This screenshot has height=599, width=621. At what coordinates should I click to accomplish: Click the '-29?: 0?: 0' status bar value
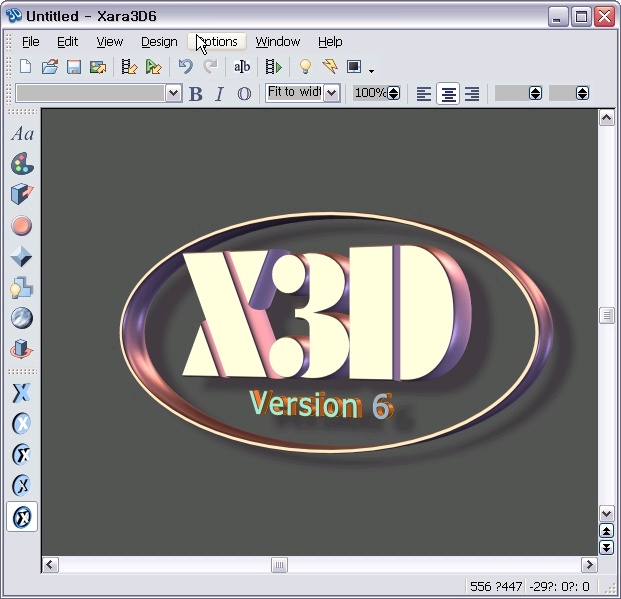pos(559,586)
